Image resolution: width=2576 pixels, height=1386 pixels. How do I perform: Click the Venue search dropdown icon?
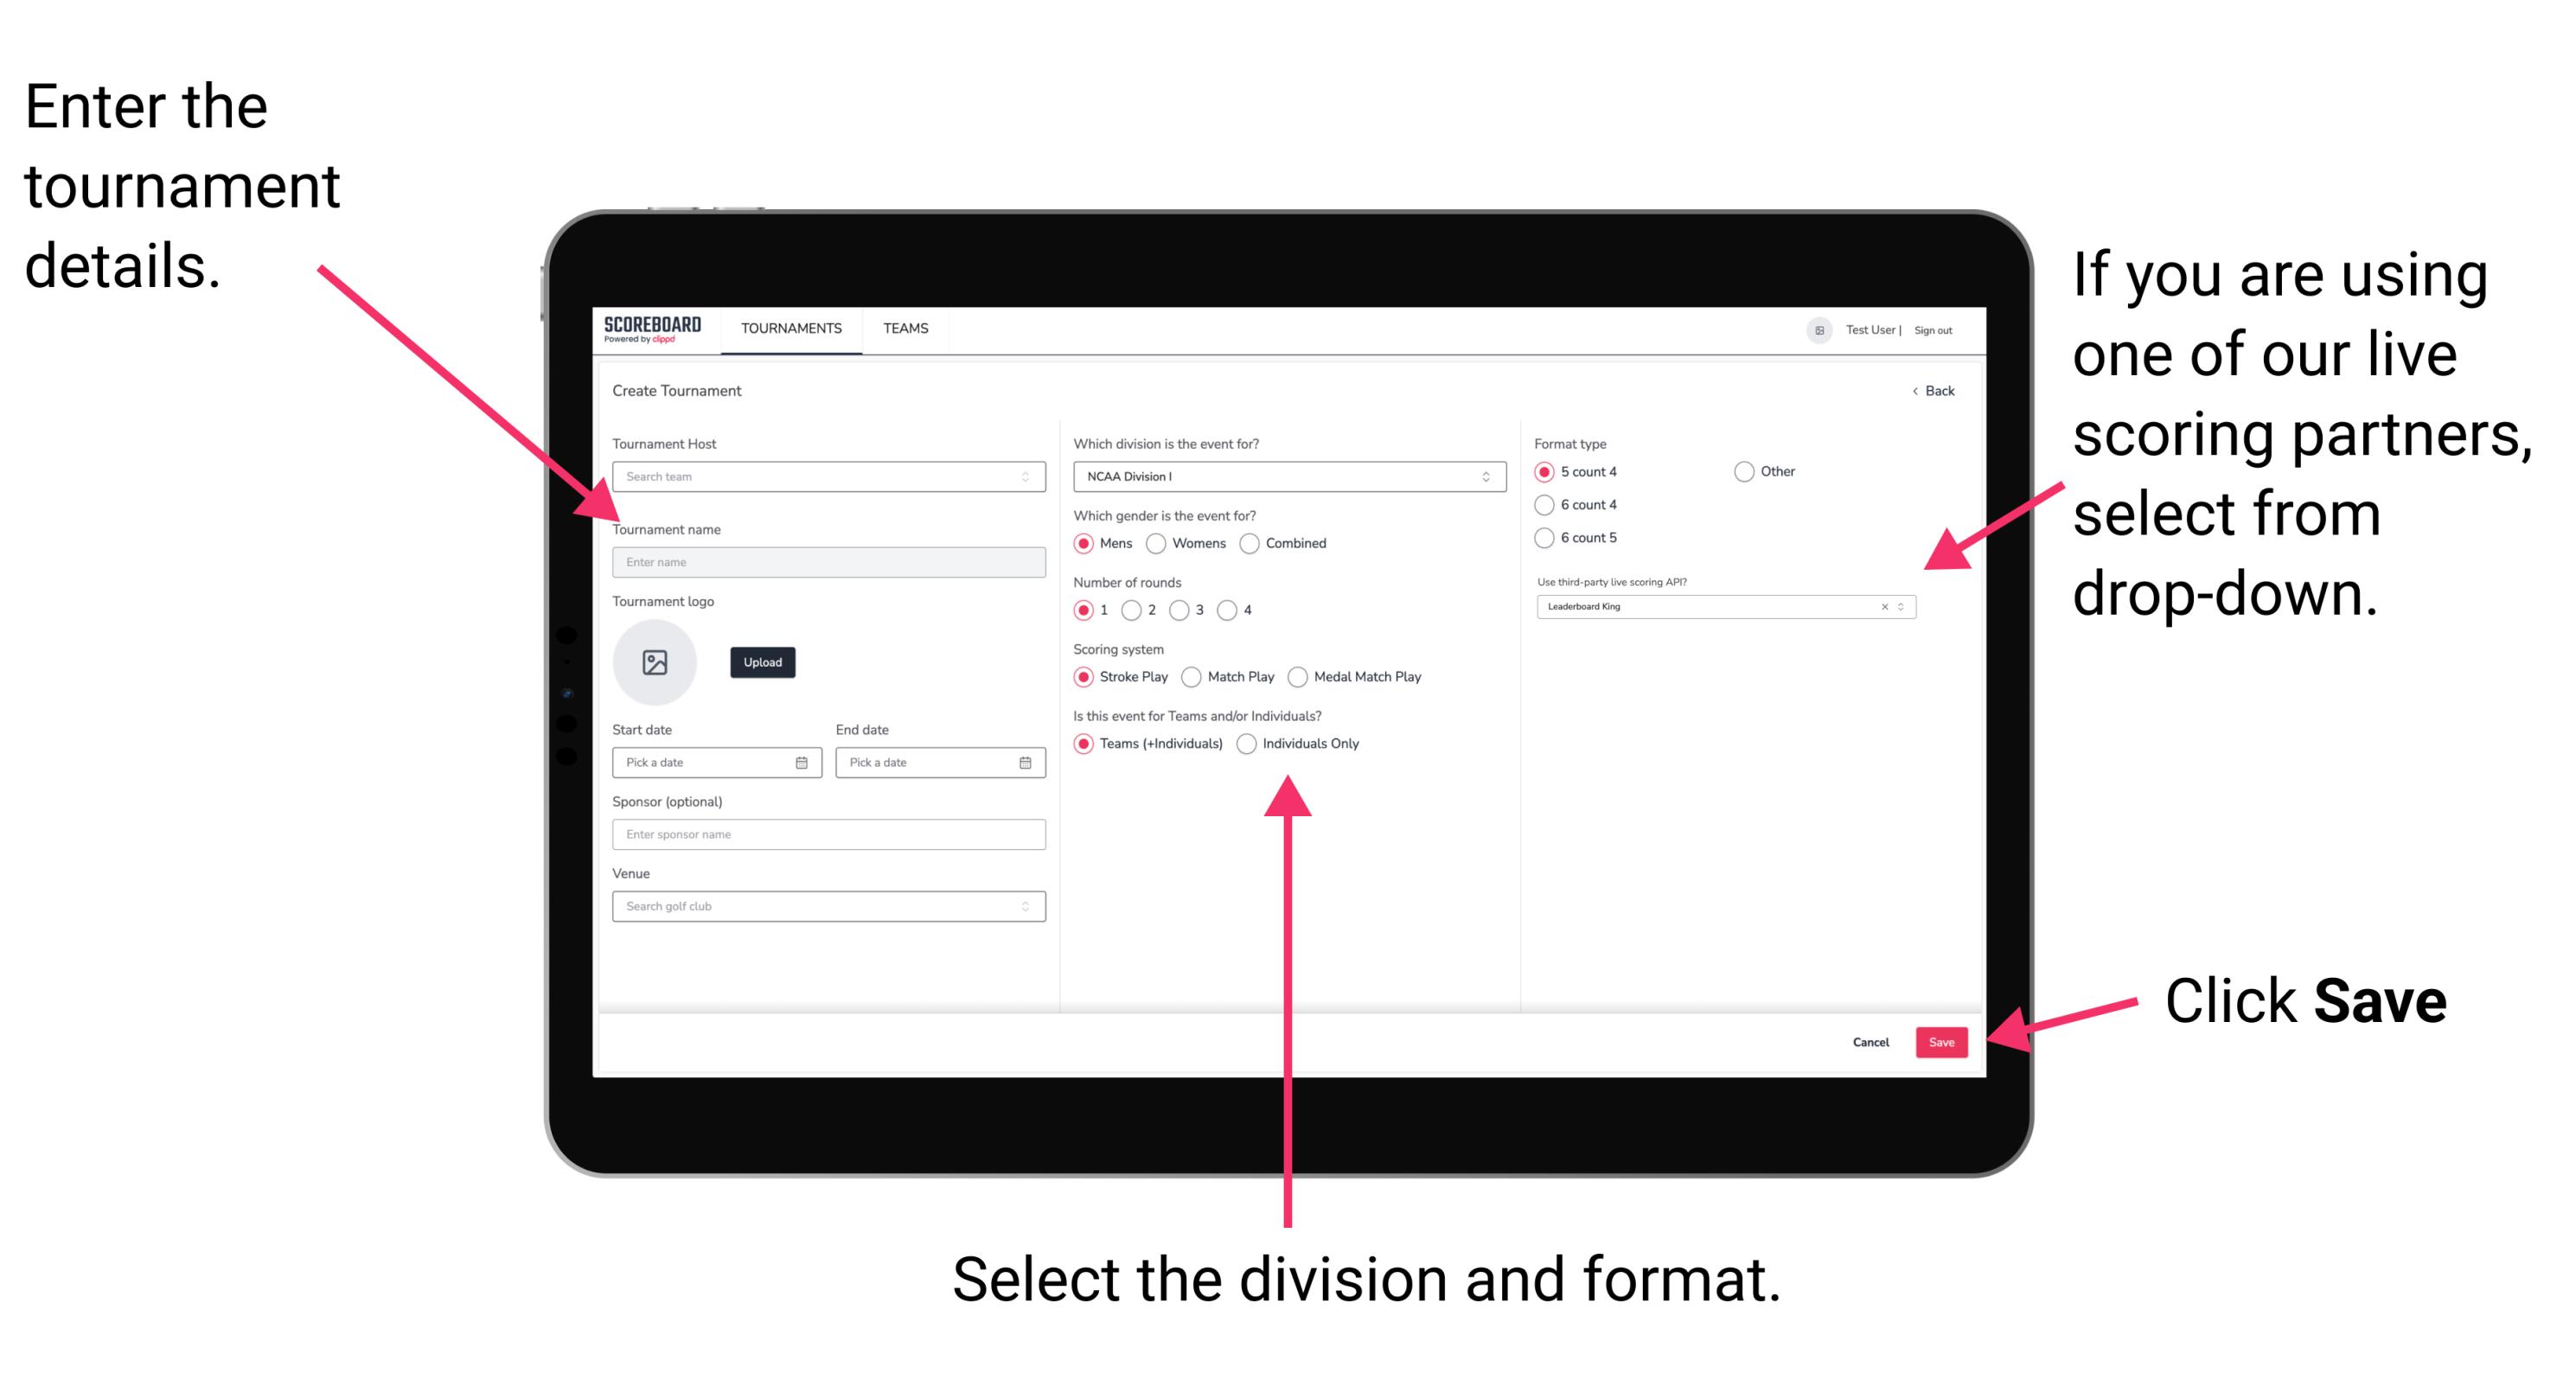click(1027, 906)
